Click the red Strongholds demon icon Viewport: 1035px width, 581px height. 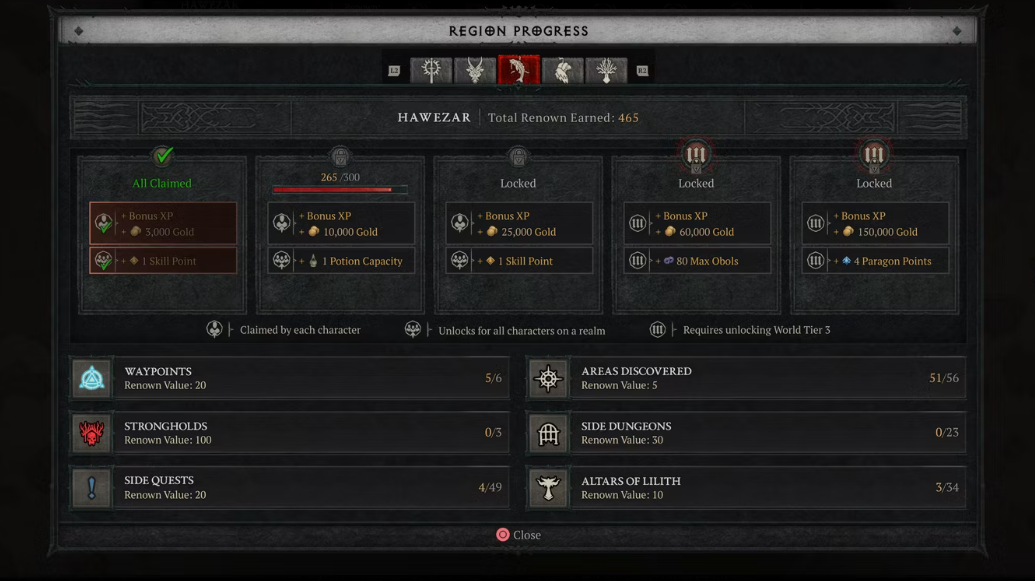pos(92,433)
